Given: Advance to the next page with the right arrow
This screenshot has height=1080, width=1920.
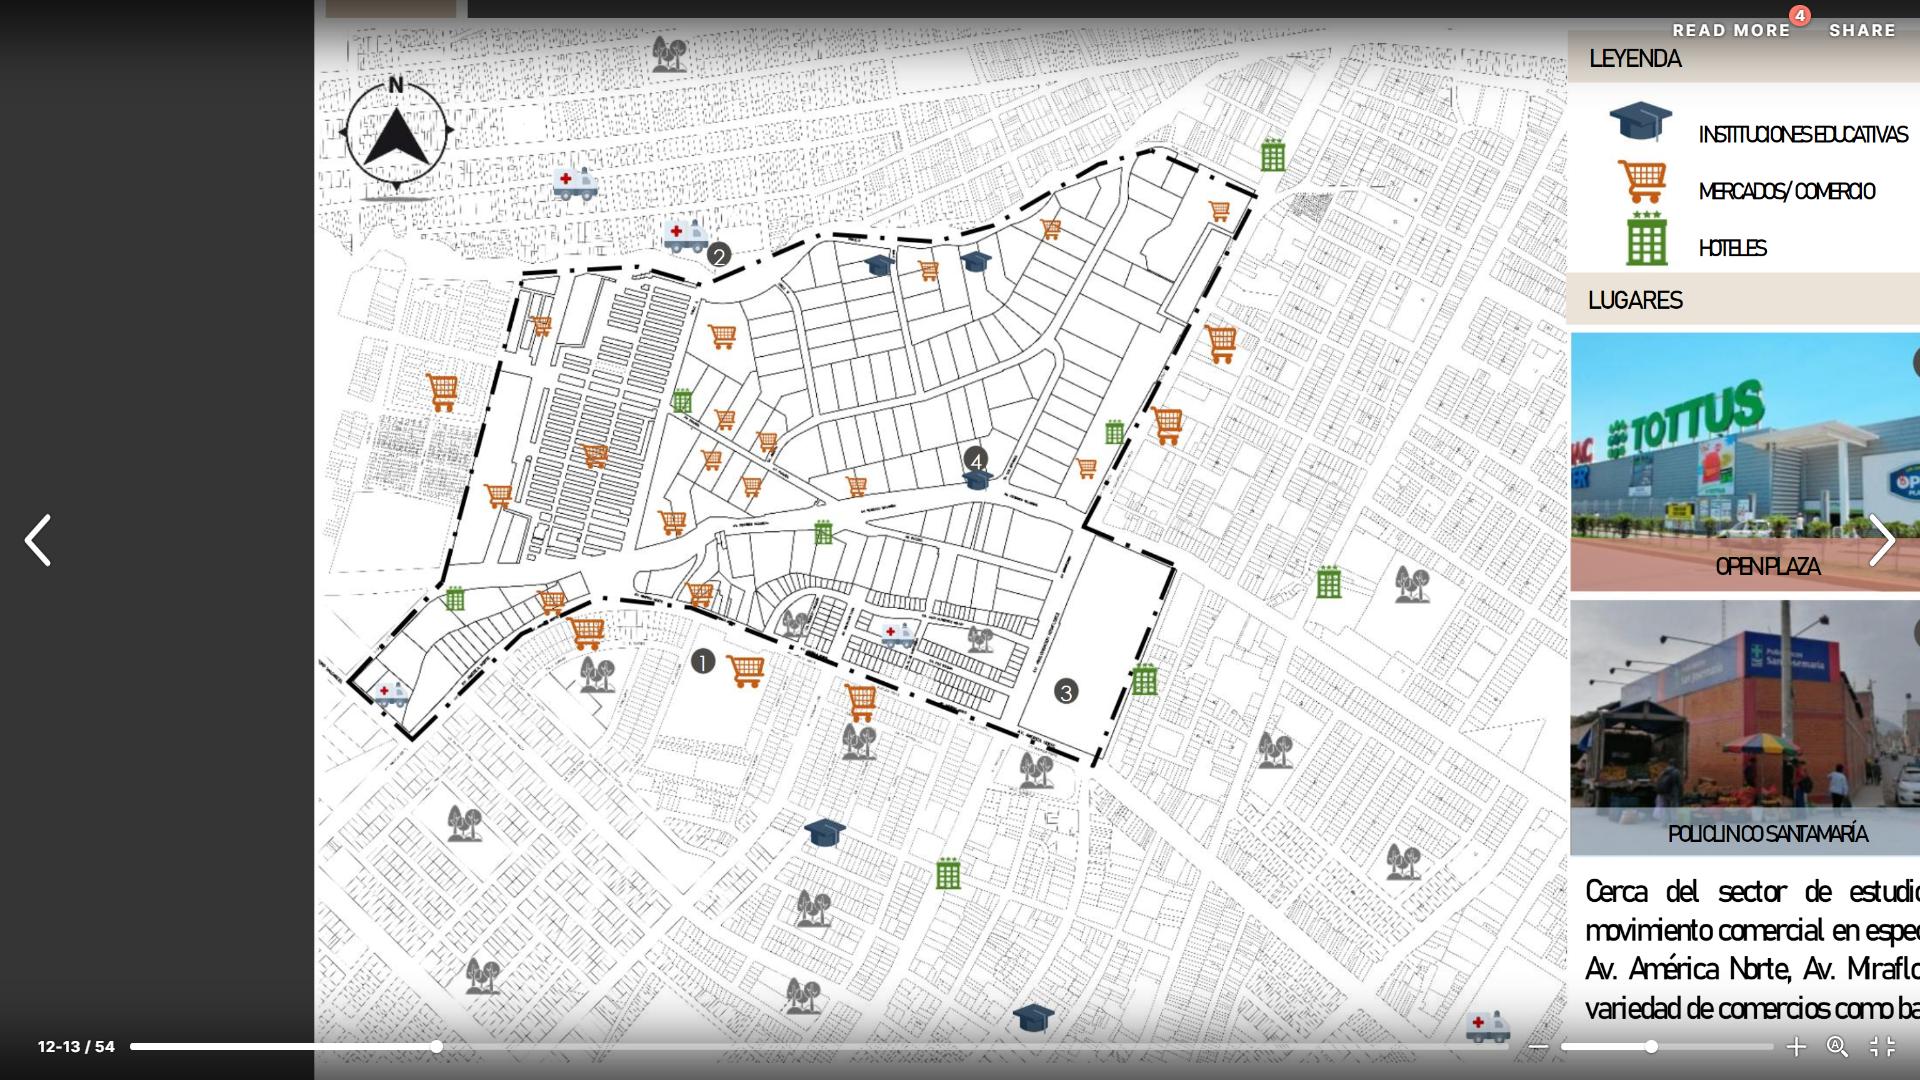Looking at the screenshot, I should coord(1881,541).
